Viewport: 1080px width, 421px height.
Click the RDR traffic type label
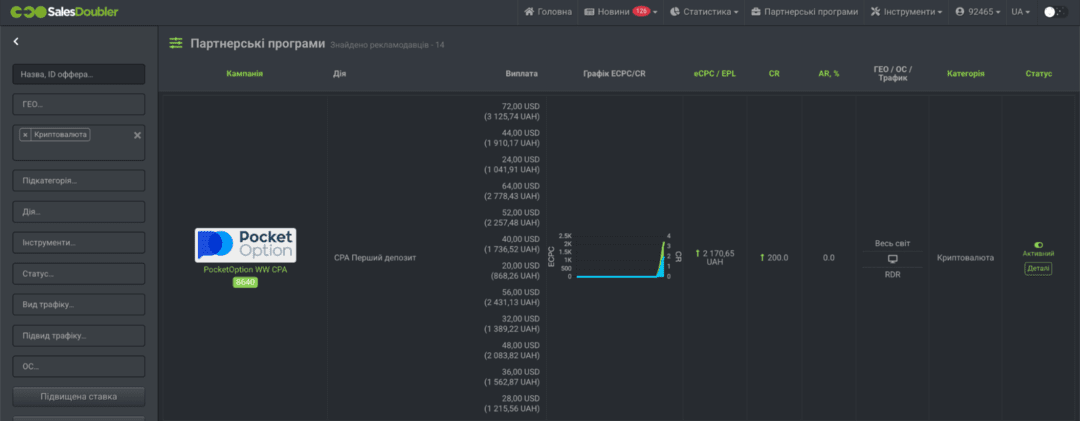(x=893, y=274)
